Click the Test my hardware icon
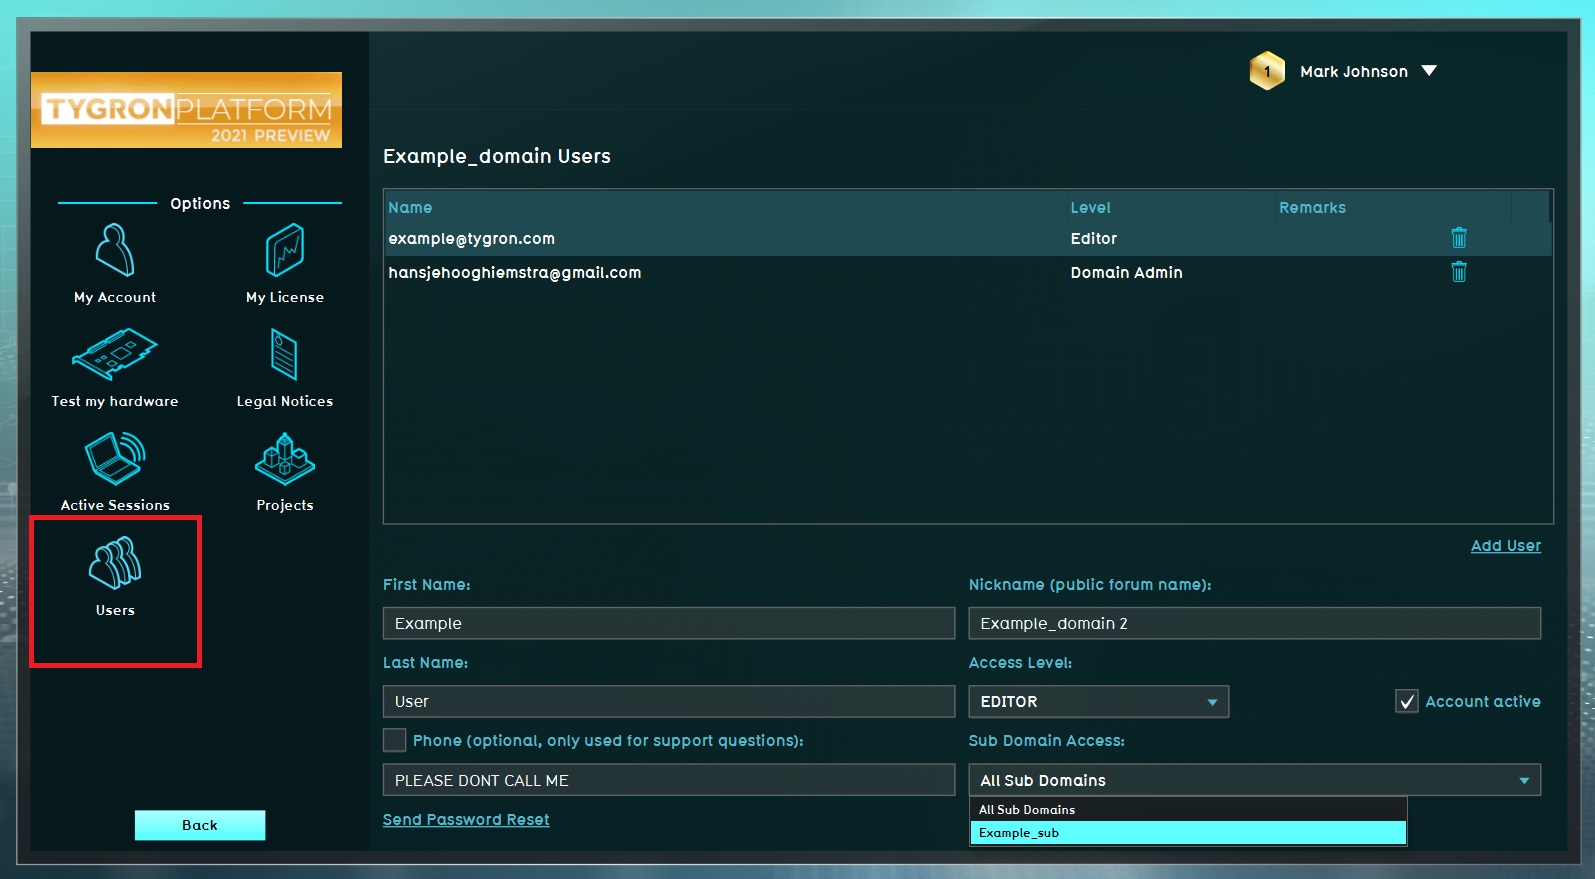The image size is (1595, 879). pos(115,355)
